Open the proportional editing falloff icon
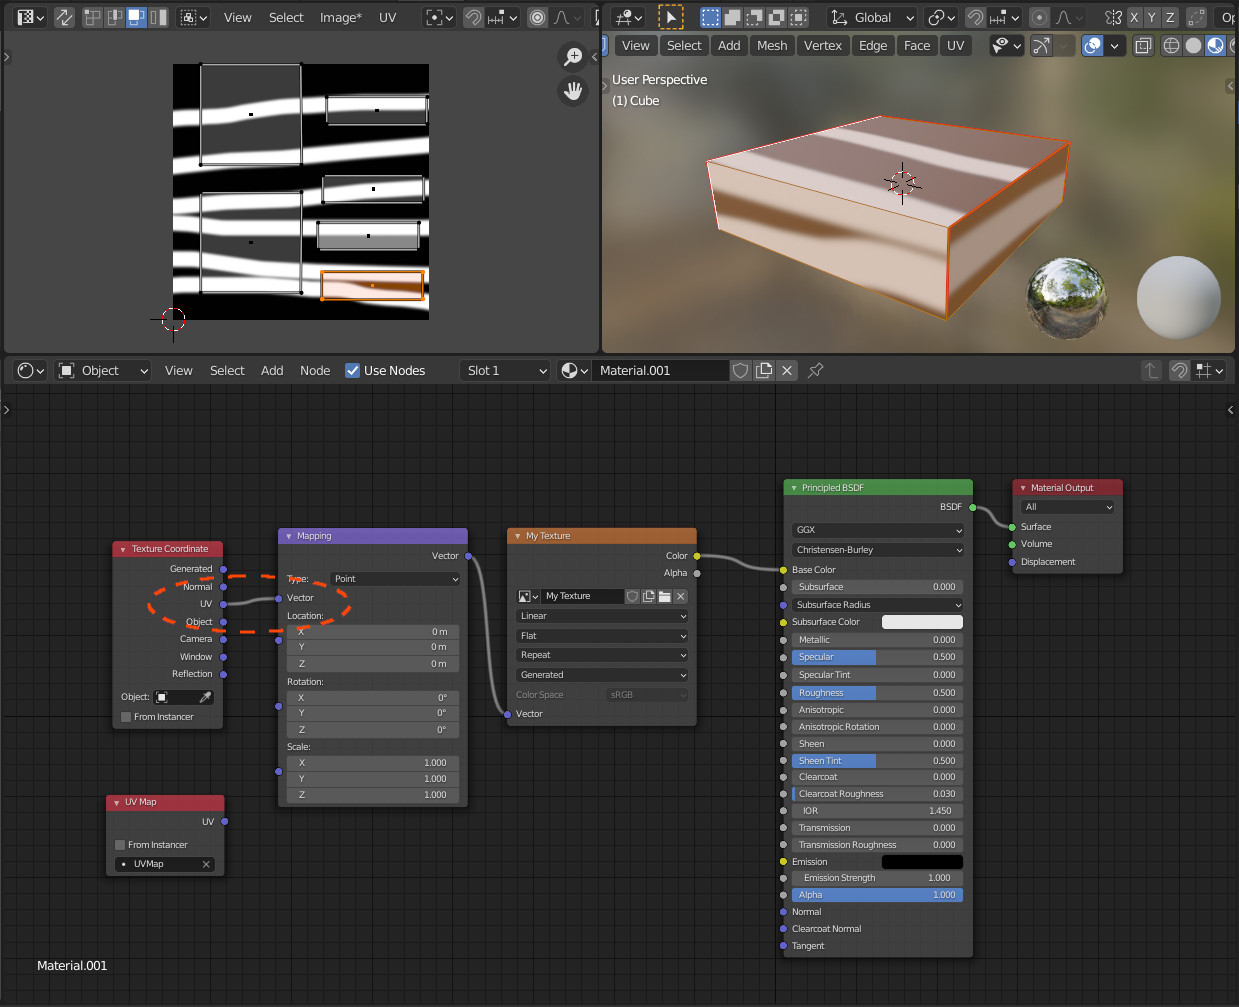This screenshot has width=1239, height=1007. (1064, 17)
